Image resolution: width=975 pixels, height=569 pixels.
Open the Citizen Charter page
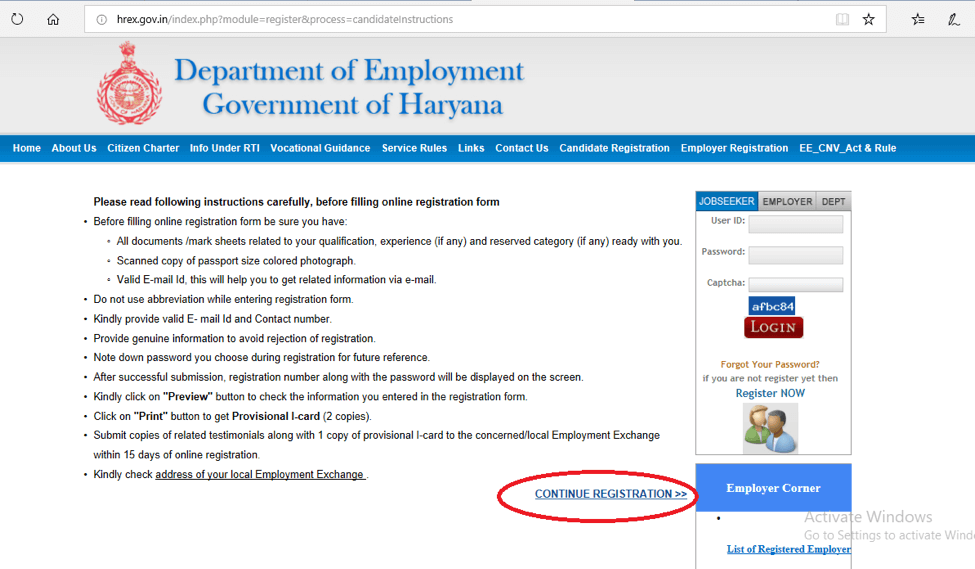(x=143, y=148)
